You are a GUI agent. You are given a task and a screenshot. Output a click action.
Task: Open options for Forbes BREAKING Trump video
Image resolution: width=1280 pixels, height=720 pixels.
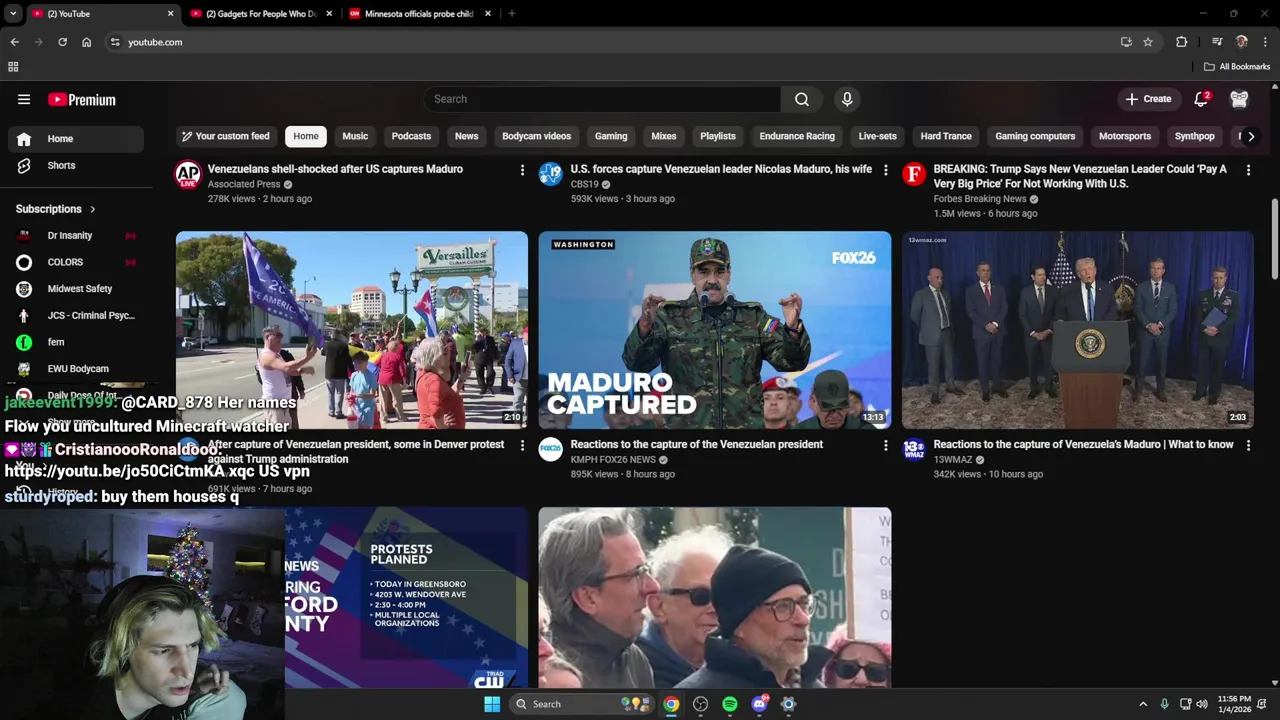point(1248,170)
